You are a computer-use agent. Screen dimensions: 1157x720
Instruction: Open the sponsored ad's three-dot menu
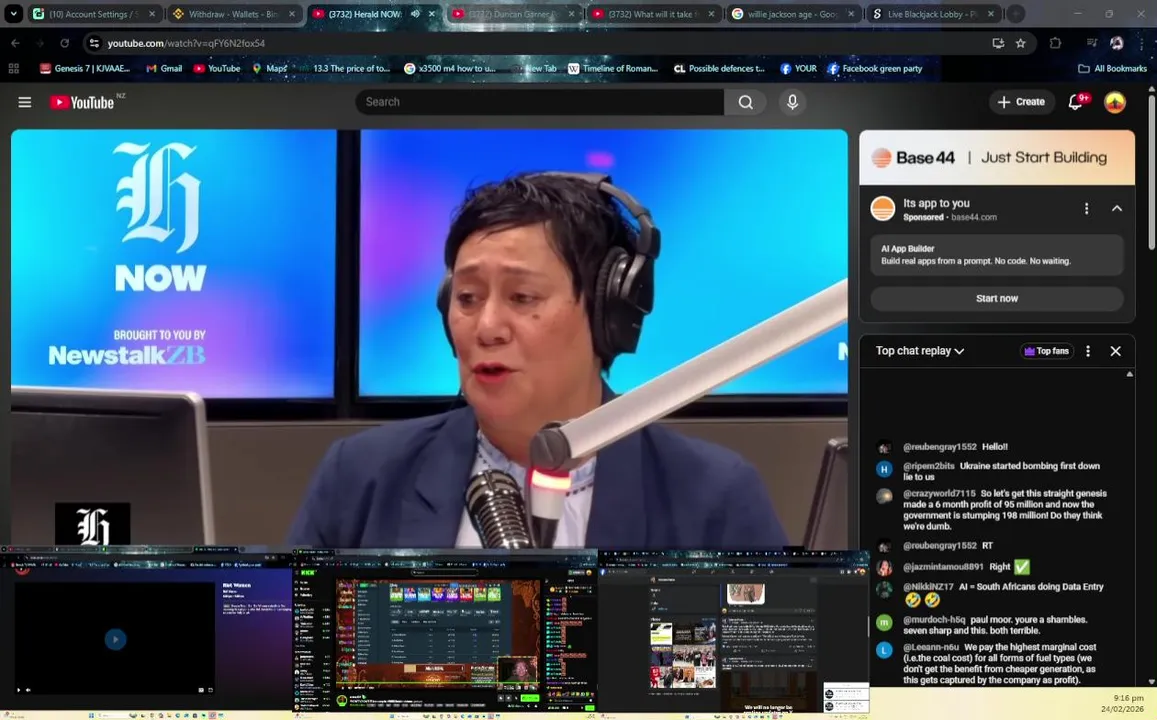pyautogui.click(x=1086, y=209)
